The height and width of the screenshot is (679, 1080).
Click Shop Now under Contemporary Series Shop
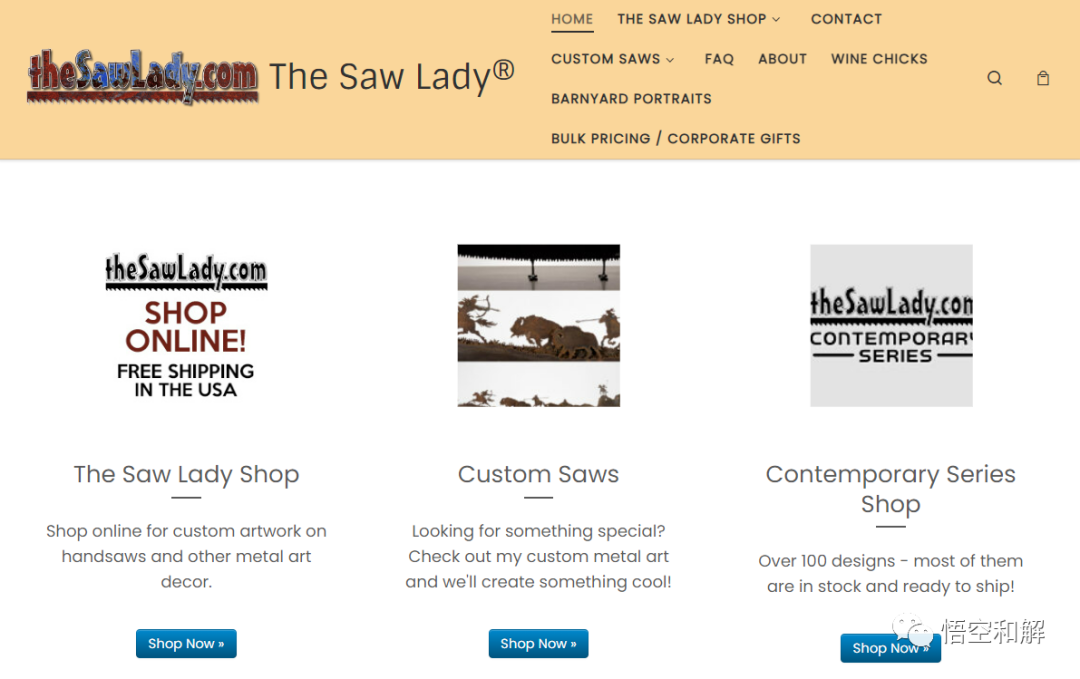point(891,648)
